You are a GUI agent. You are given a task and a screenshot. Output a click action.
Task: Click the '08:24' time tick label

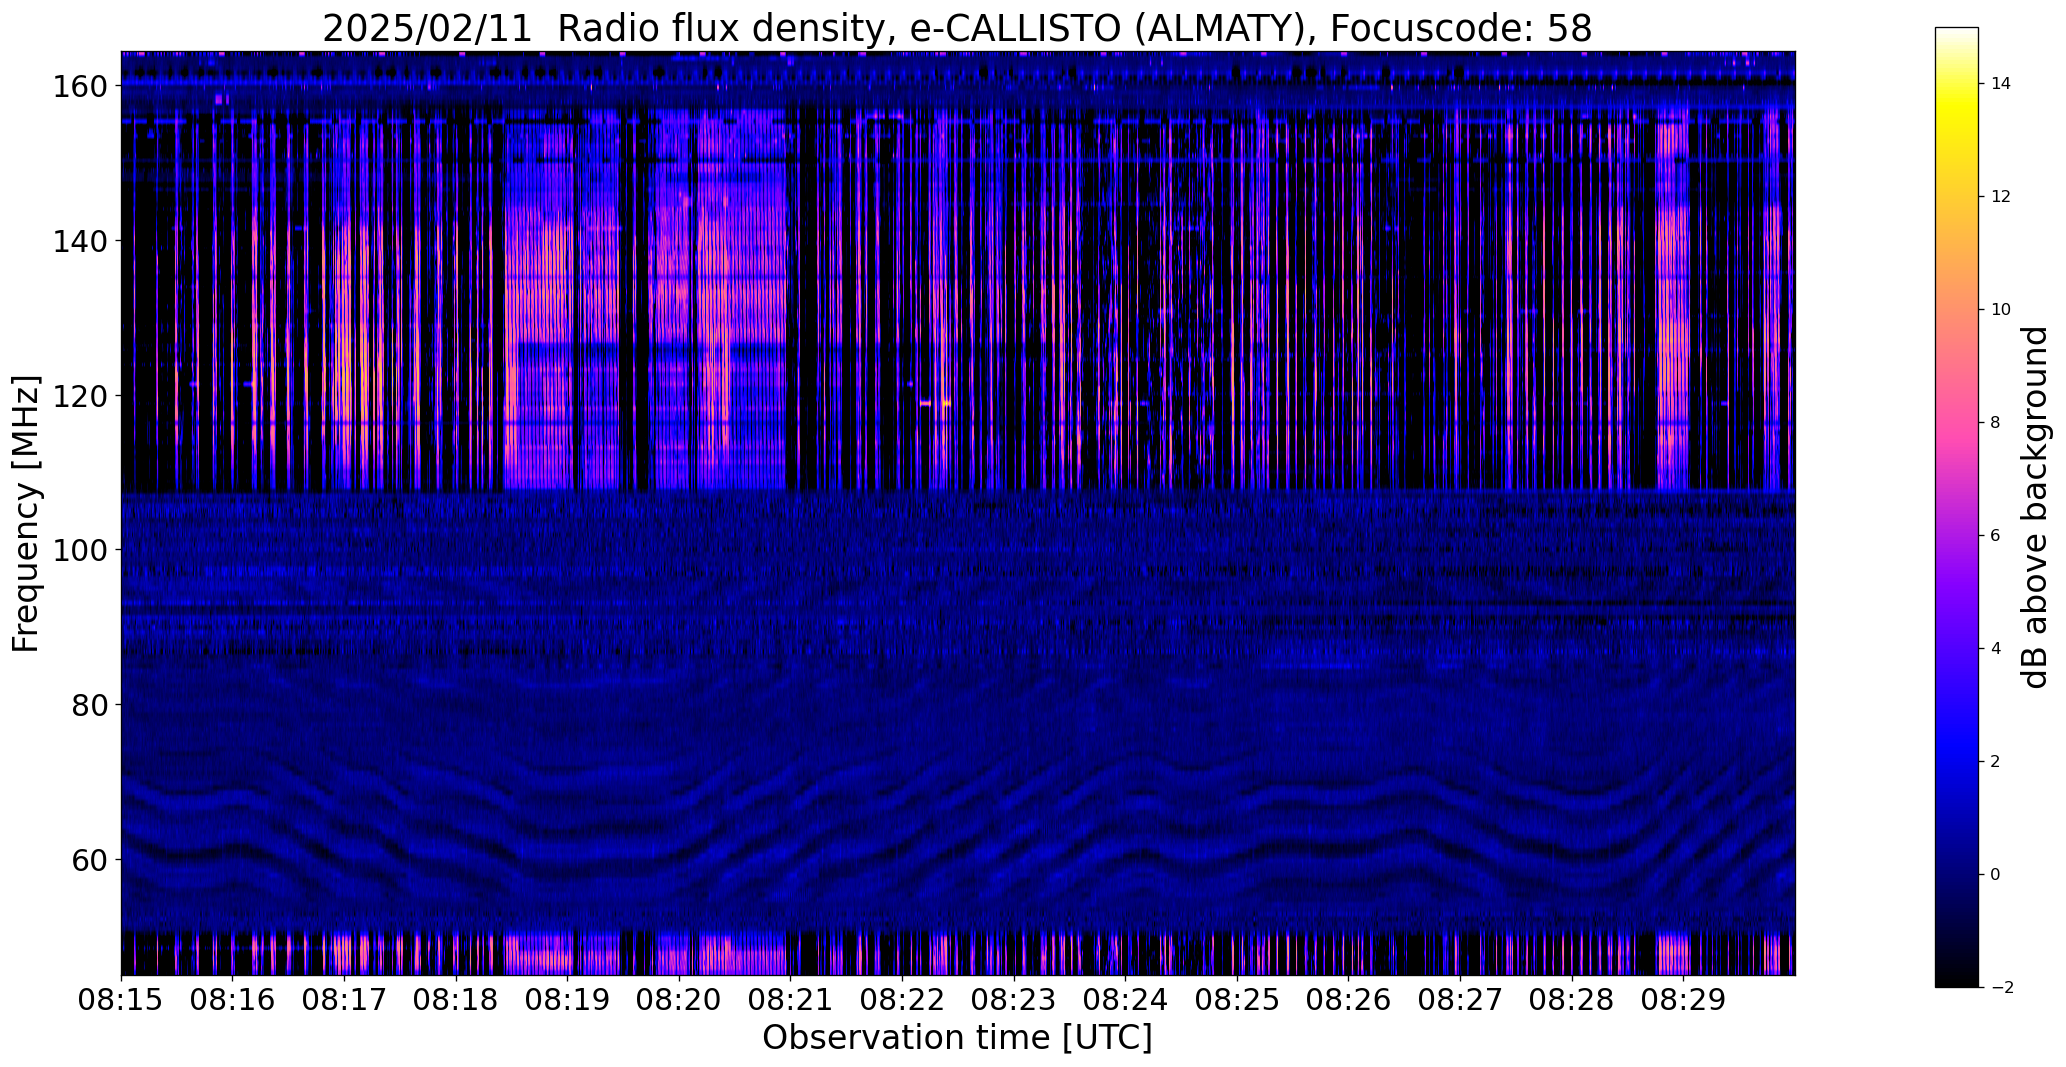[x=1125, y=1000]
